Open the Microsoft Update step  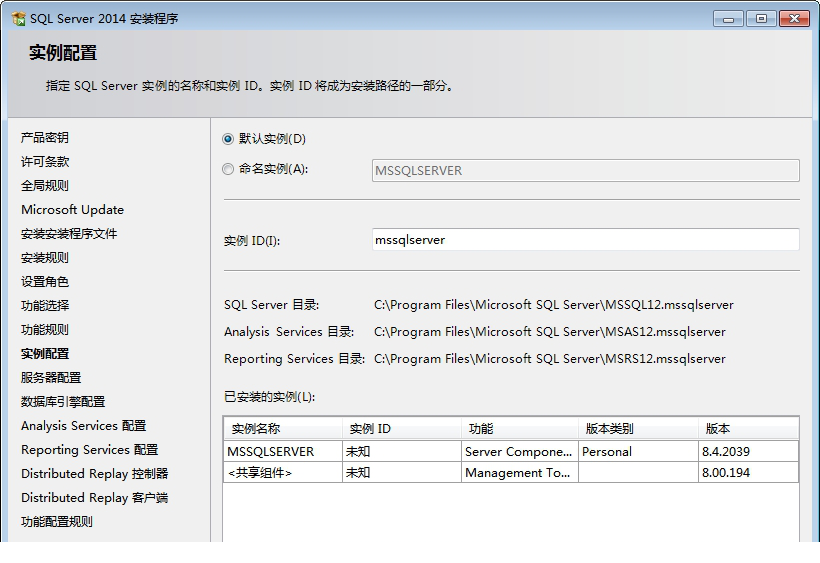point(73,210)
